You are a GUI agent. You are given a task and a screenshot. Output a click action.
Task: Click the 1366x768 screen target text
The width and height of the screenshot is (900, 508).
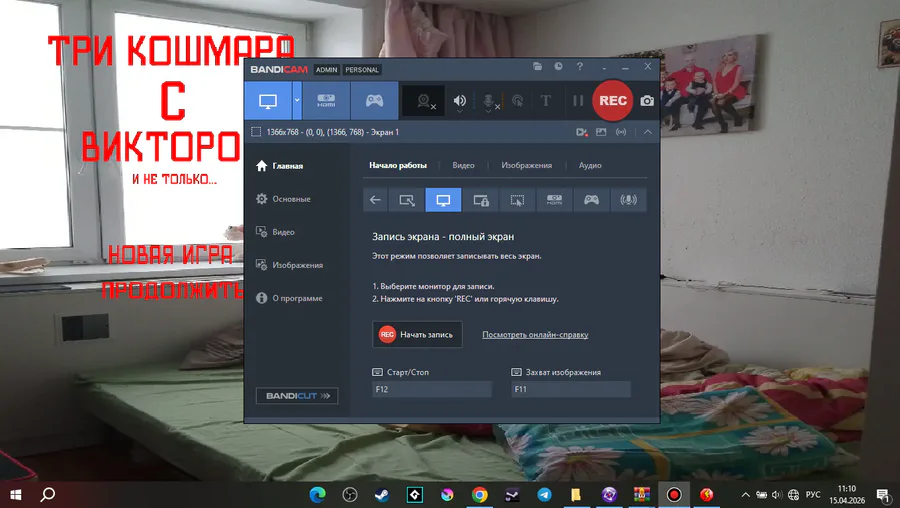coord(332,132)
